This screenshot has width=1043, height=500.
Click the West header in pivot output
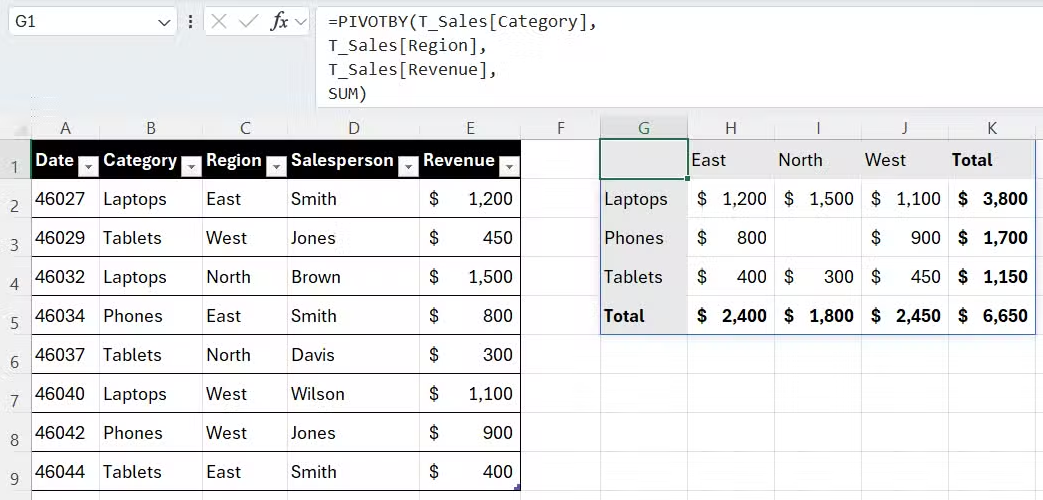pyautogui.click(x=905, y=160)
